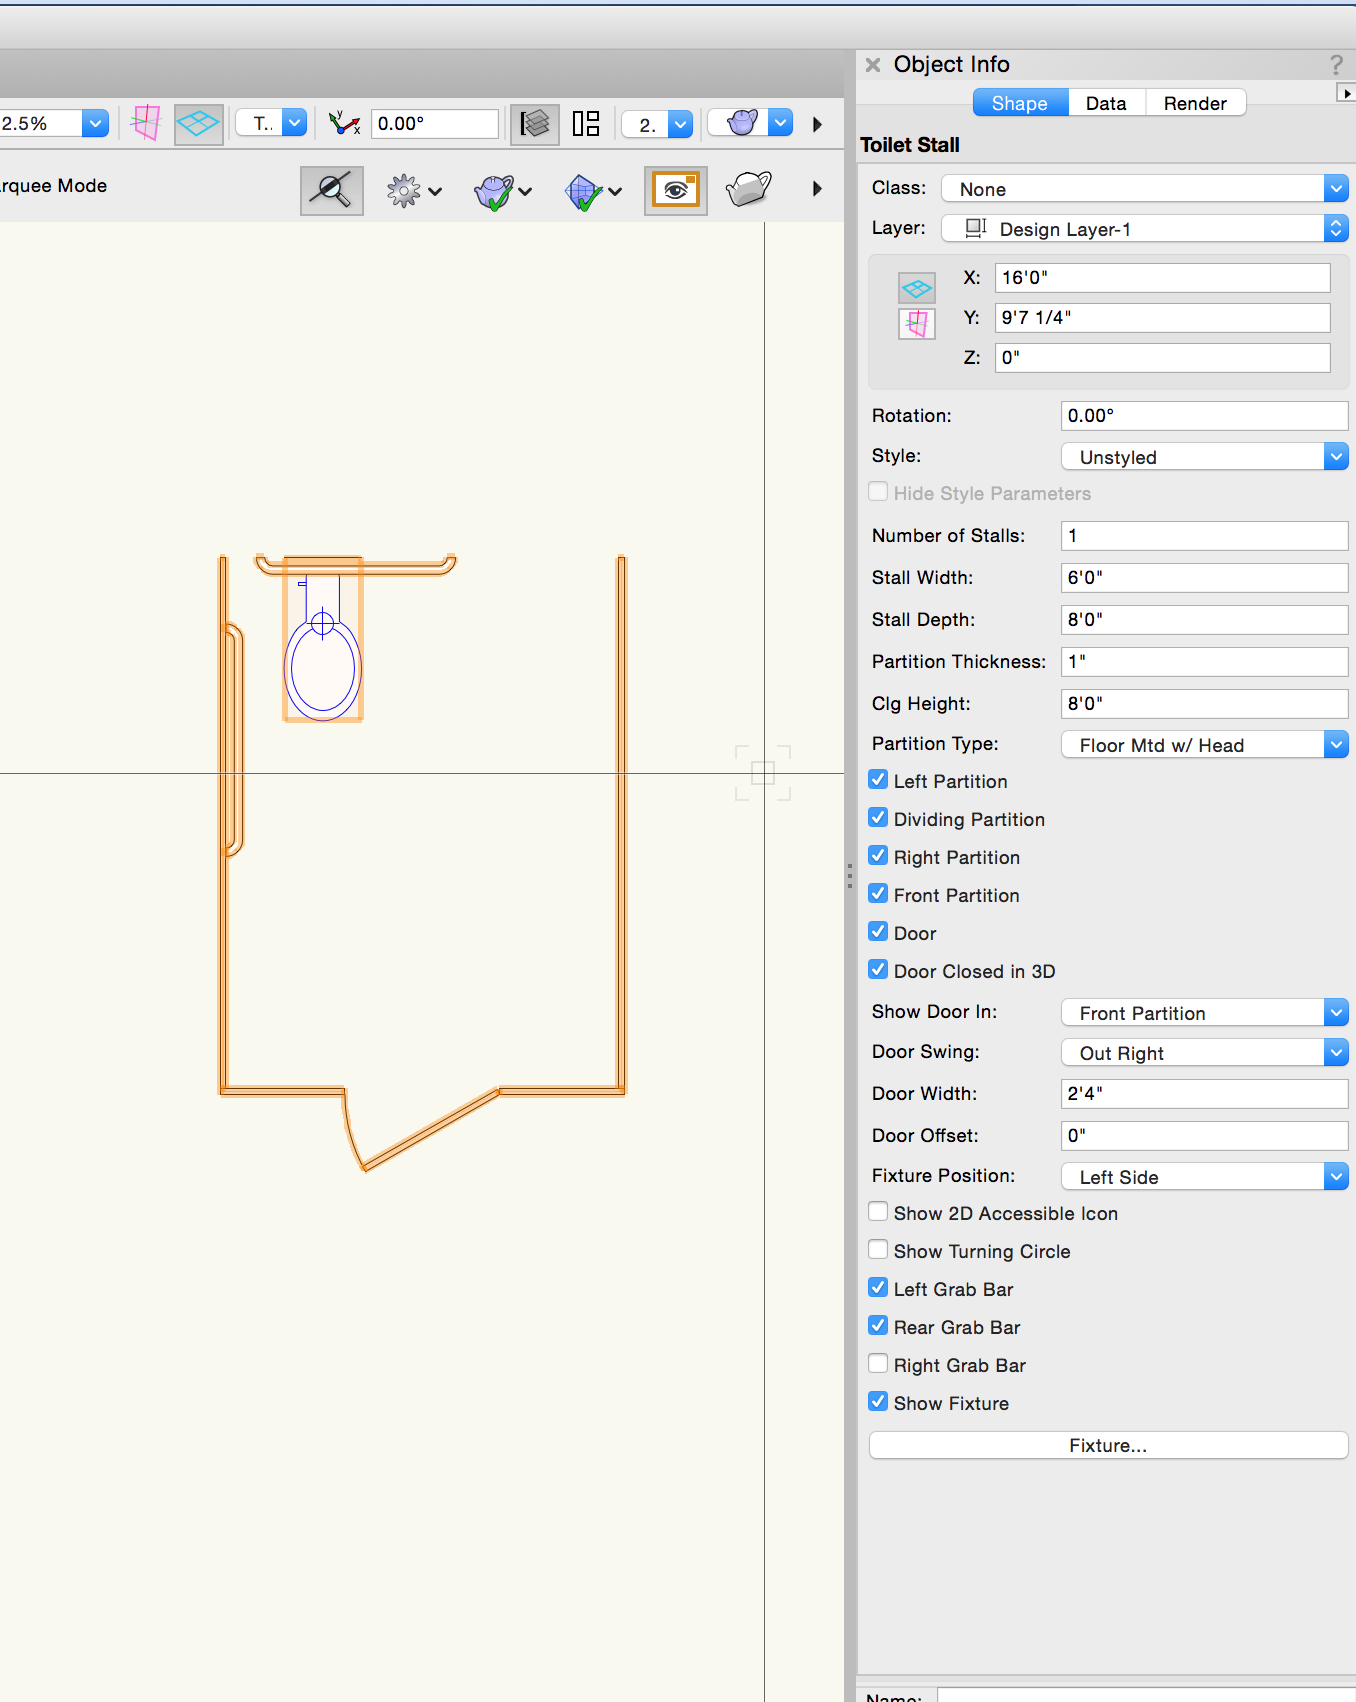The width and height of the screenshot is (1356, 1702).
Task: Click the pink working plane view icon
Action: 146,123
